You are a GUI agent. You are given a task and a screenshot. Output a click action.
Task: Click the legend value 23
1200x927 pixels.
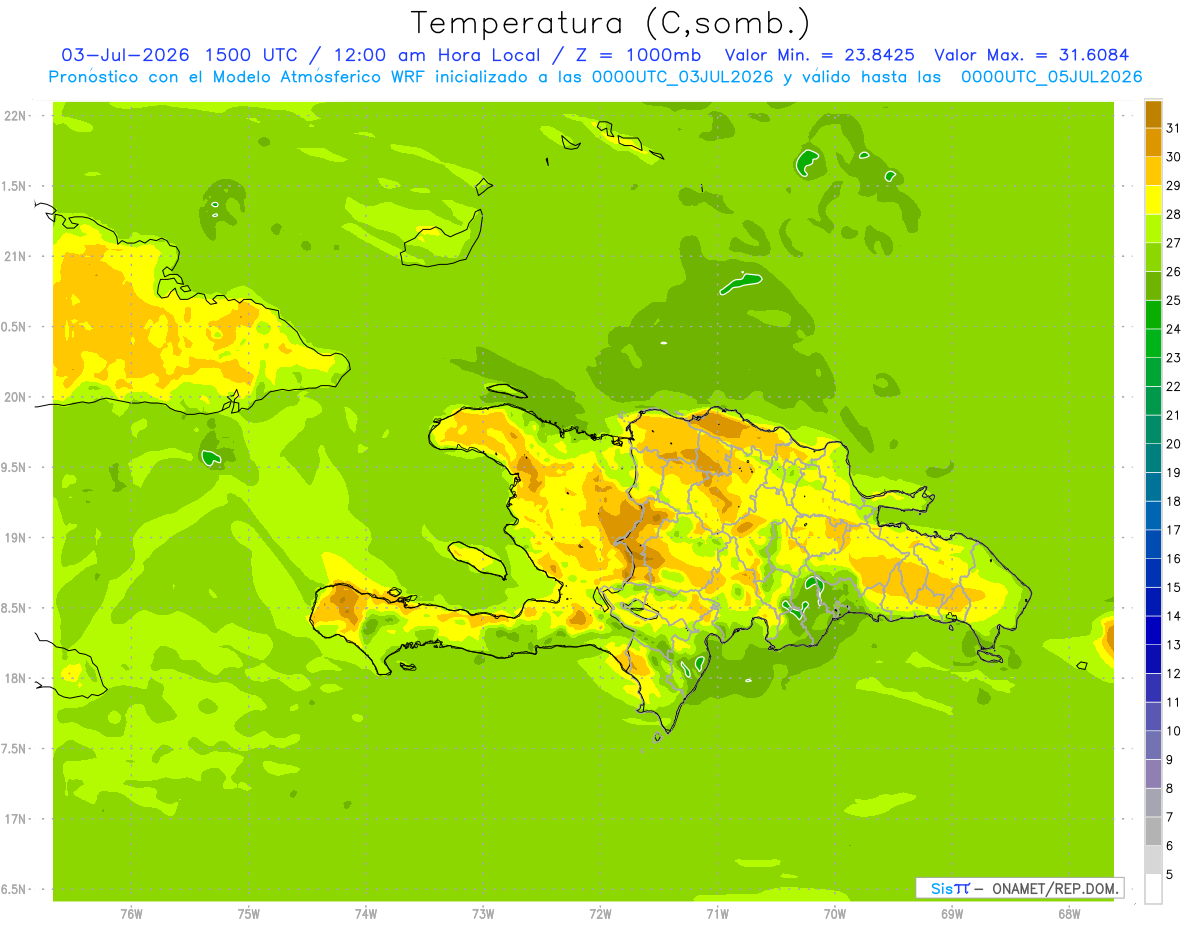click(x=1174, y=358)
